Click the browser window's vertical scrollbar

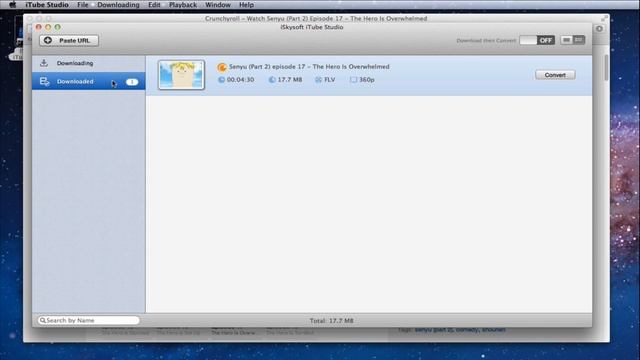tap(606, 68)
